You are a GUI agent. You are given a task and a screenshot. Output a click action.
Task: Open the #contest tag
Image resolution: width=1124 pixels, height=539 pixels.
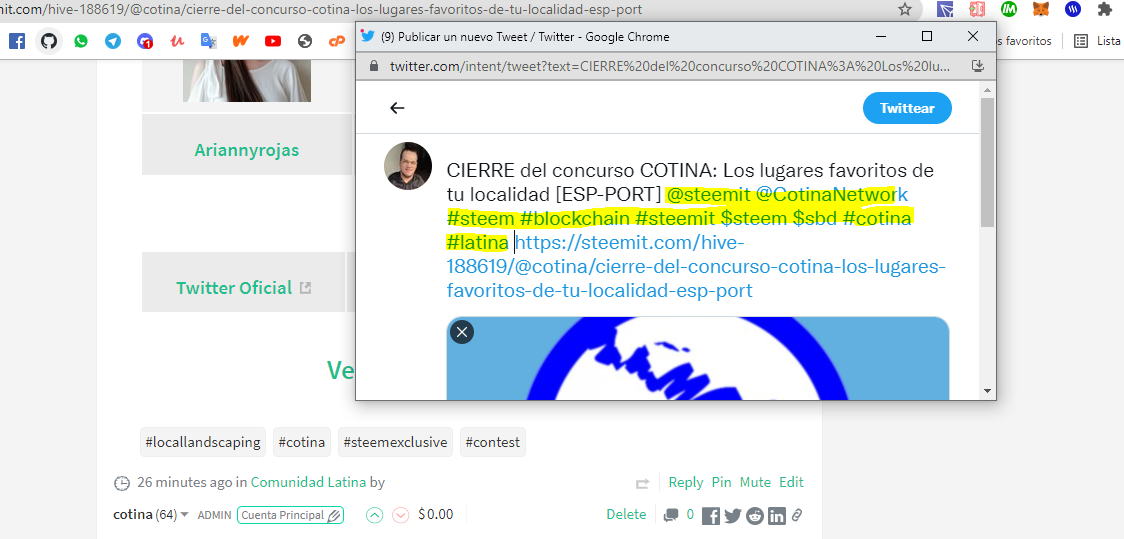click(492, 442)
